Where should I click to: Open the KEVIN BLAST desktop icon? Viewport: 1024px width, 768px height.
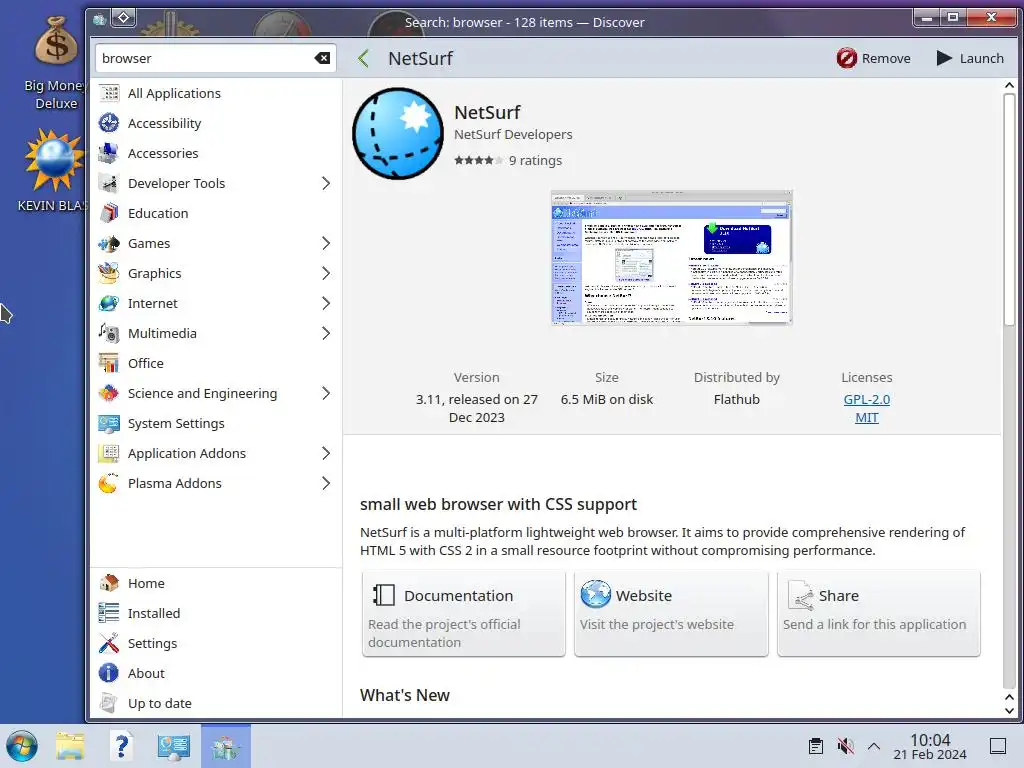(54, 170)
